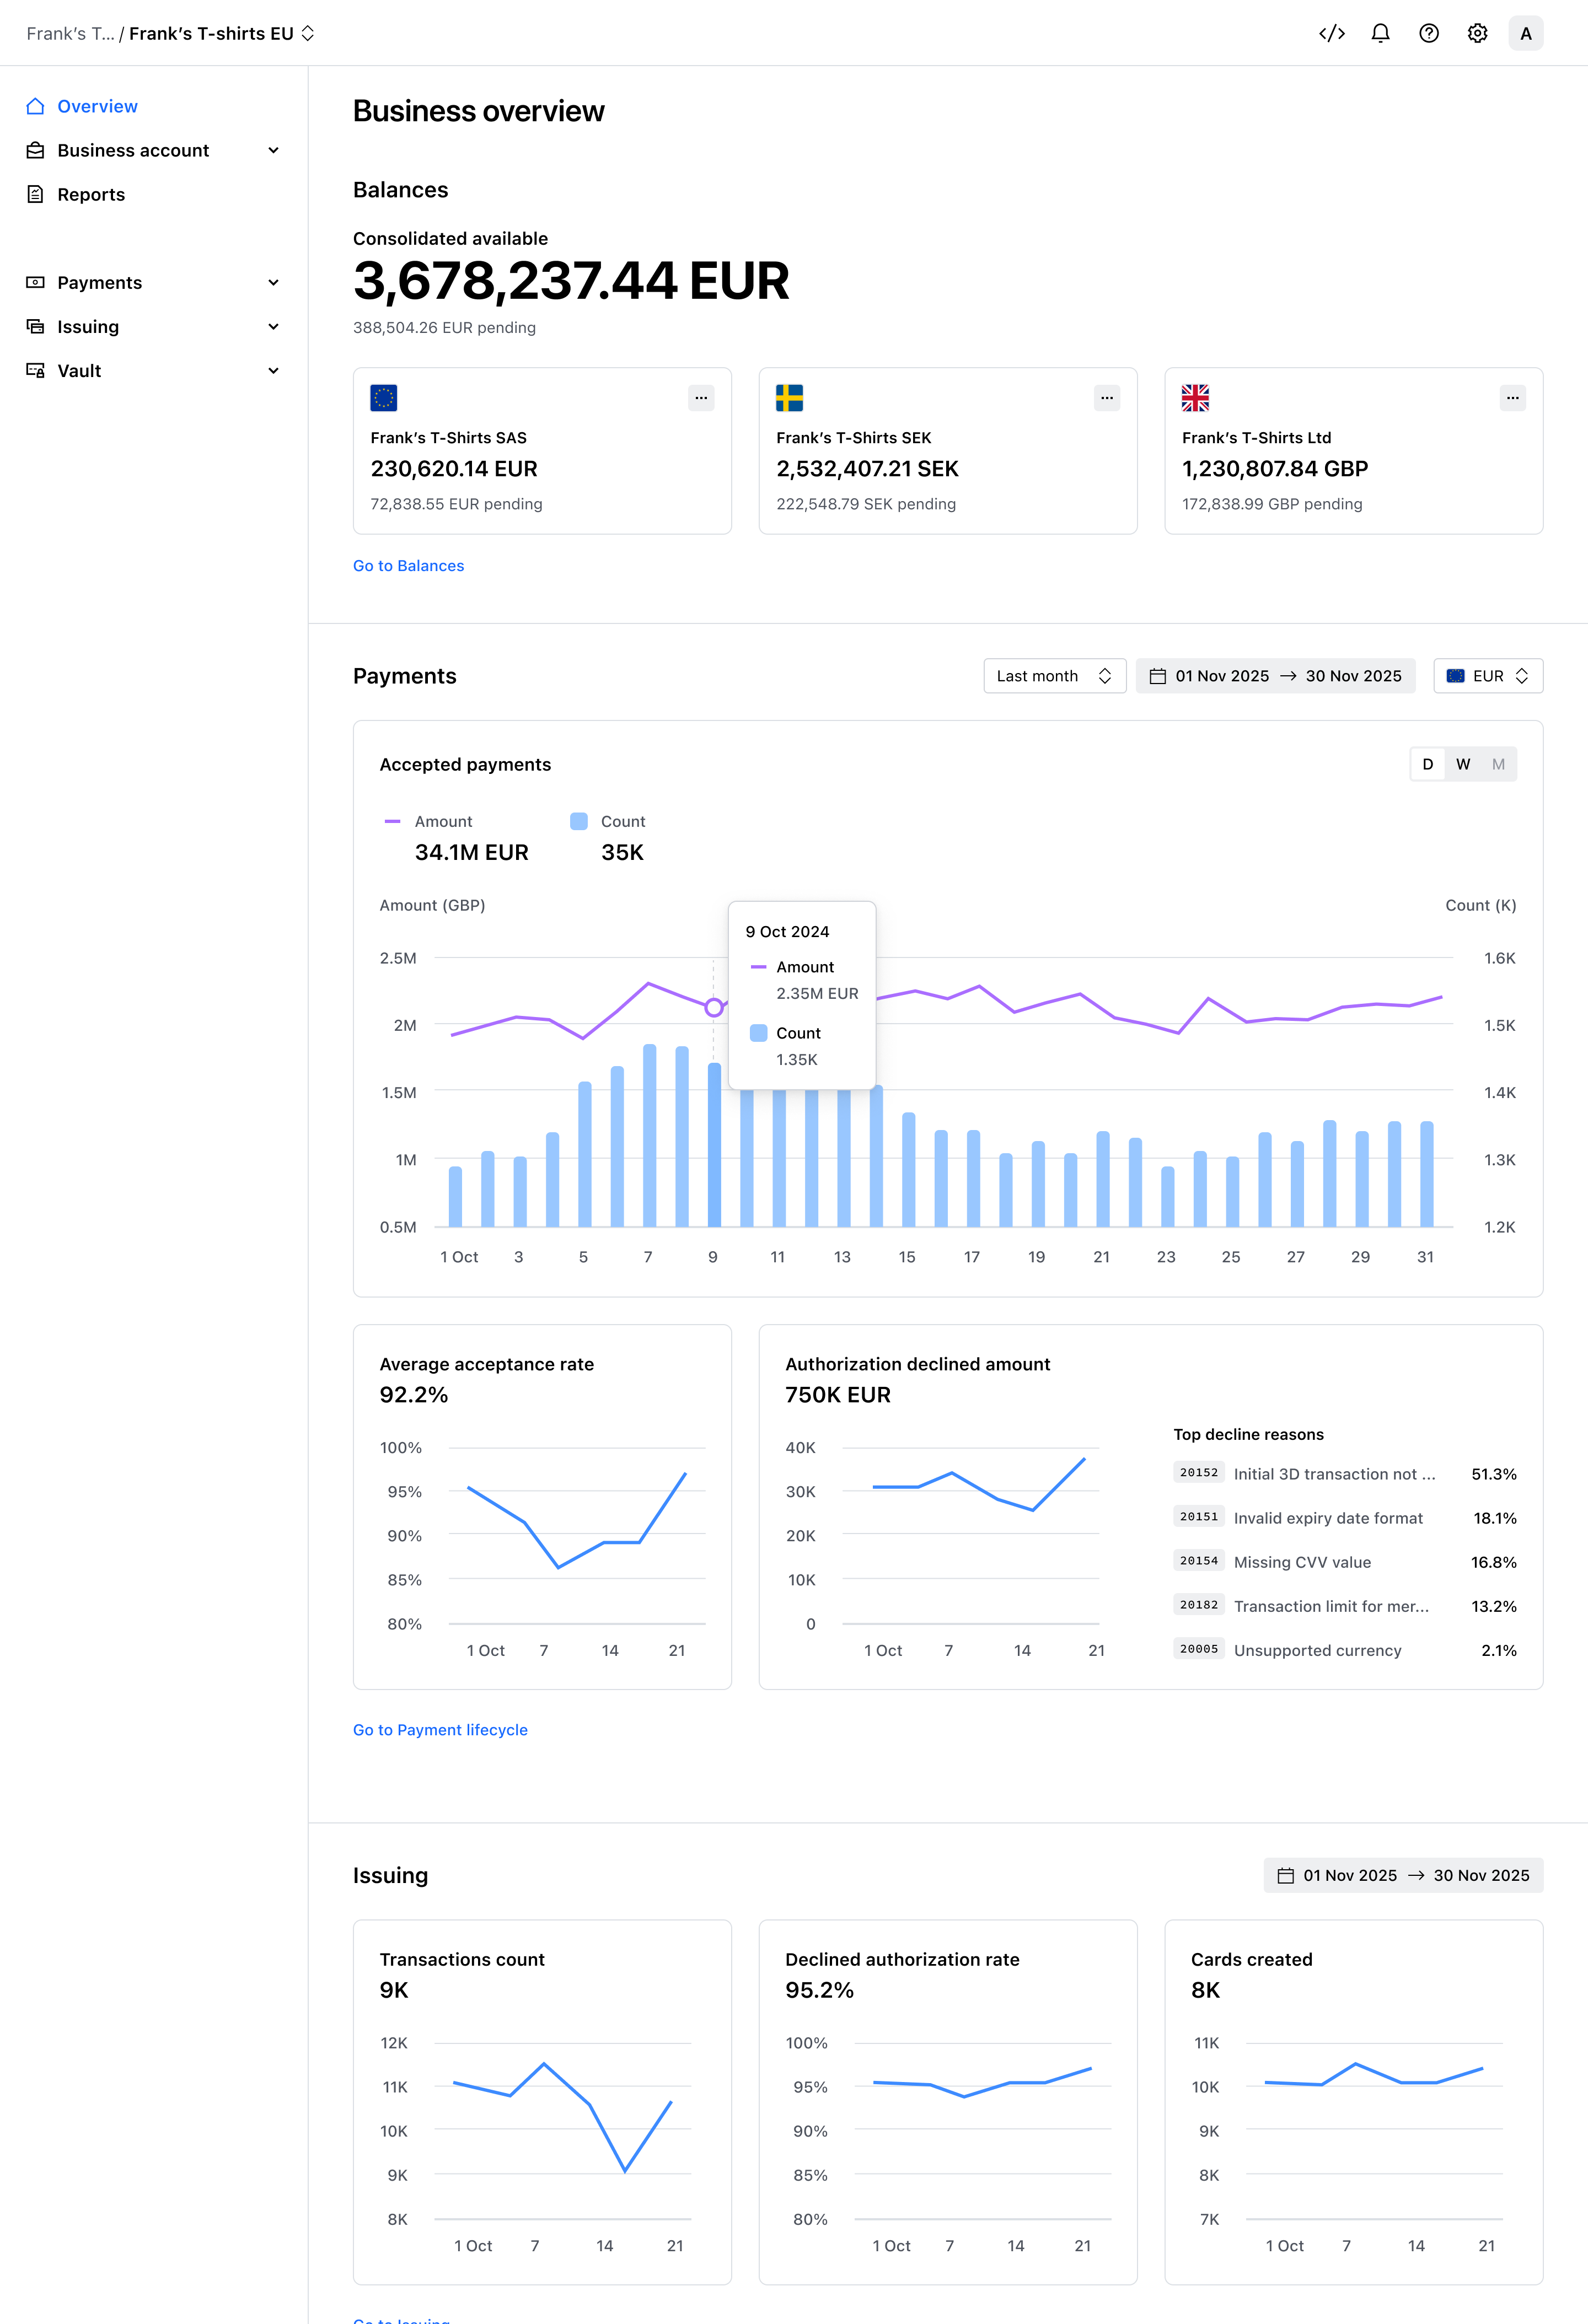1588x2324 pixels.
Task: Open more options on Frank's T-Shirts SEK card
Action: pos(1107,398)
